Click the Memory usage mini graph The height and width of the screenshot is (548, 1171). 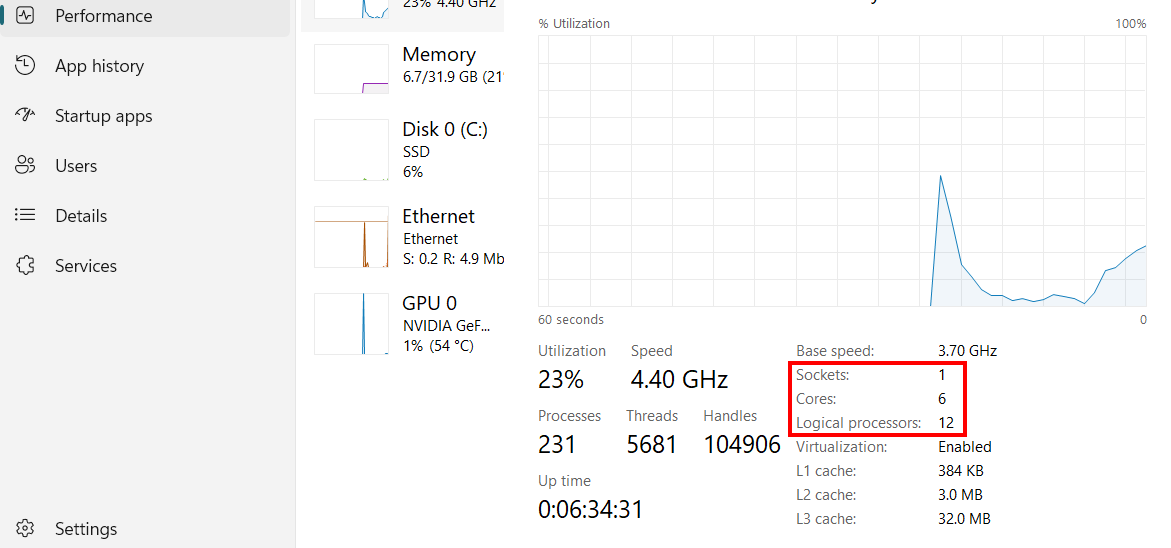point(351,69)
